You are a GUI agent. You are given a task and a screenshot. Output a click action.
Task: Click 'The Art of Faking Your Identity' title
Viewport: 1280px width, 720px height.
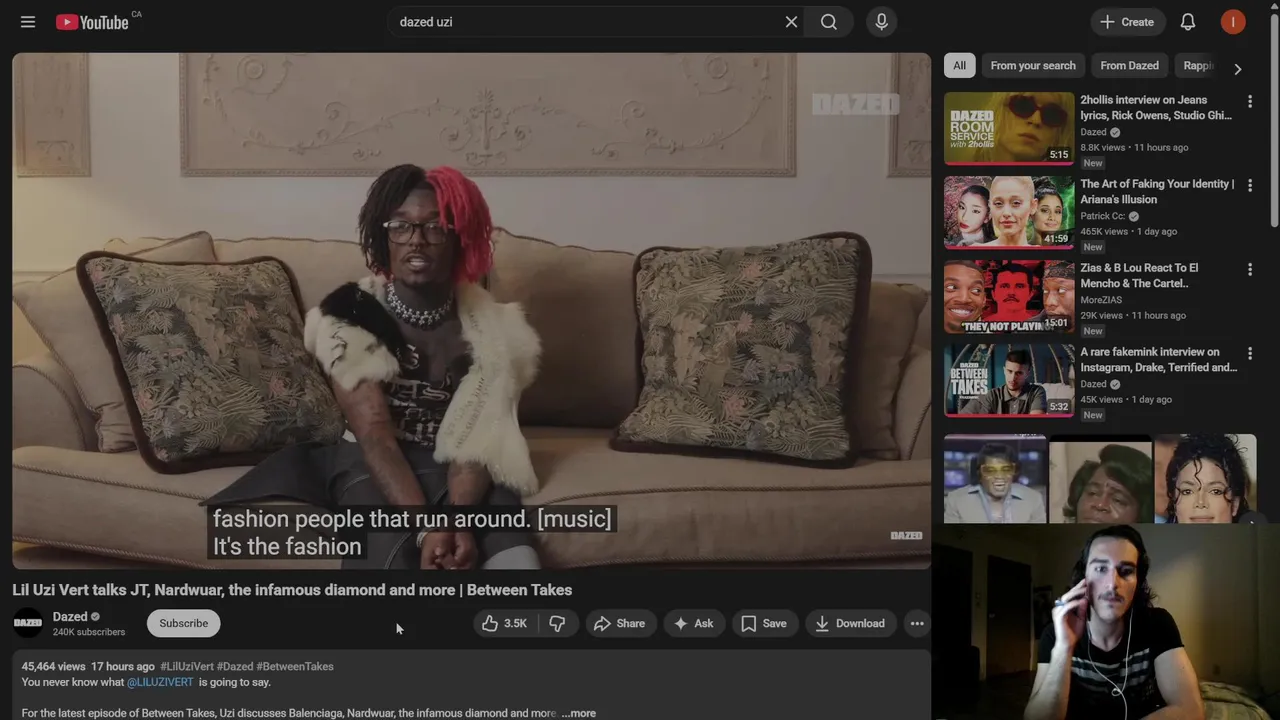[x=1157, y=192]
